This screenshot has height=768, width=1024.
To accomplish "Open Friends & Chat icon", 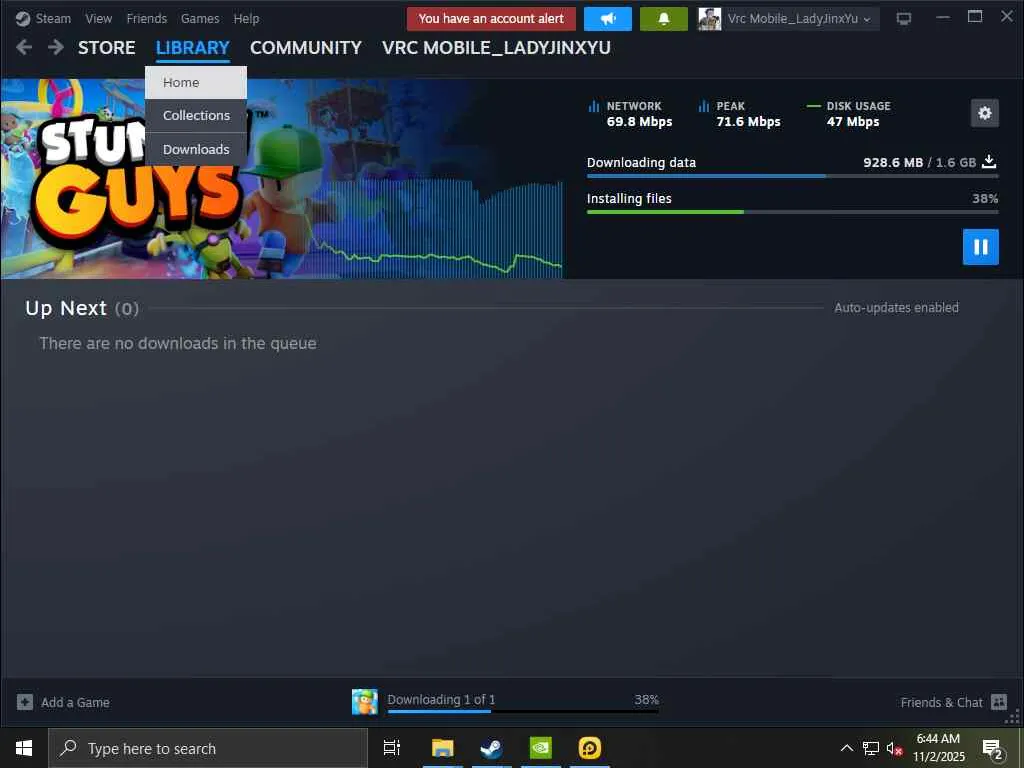I will coord(999,702).
